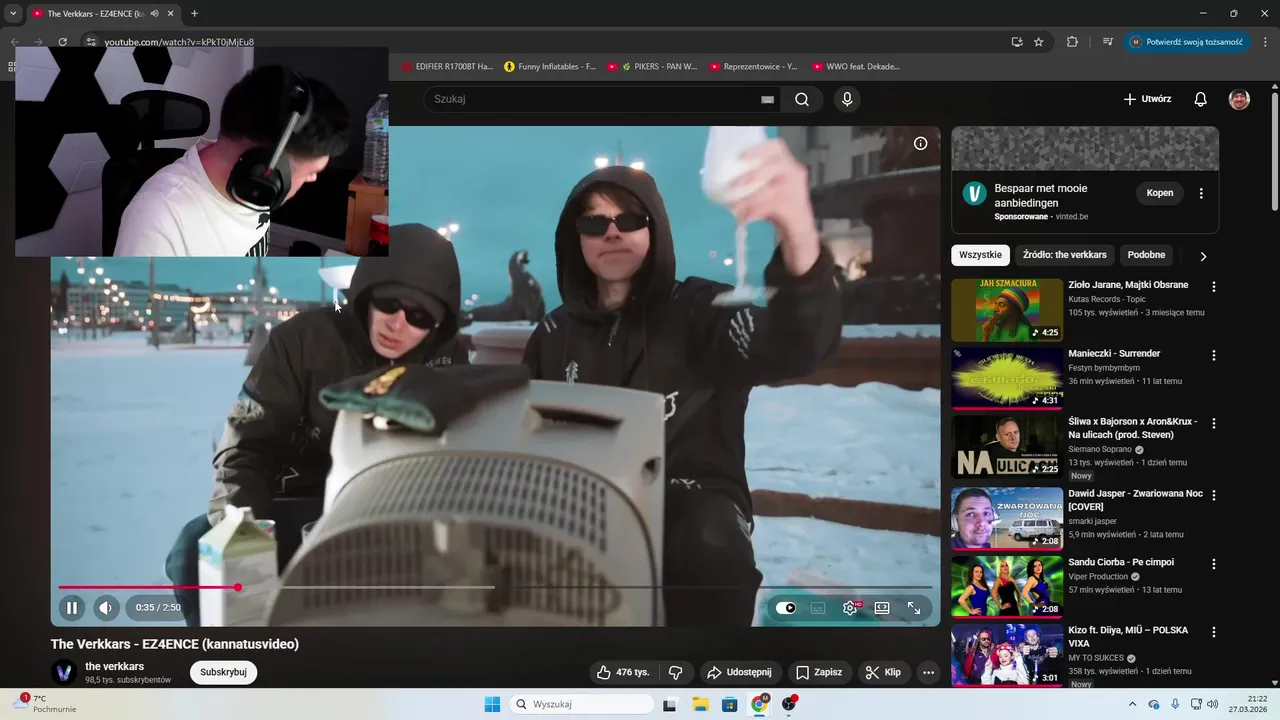Open Reprezentowice bookmark
The height and width of the screenshot is (720, 1280).
click(753, 67)
